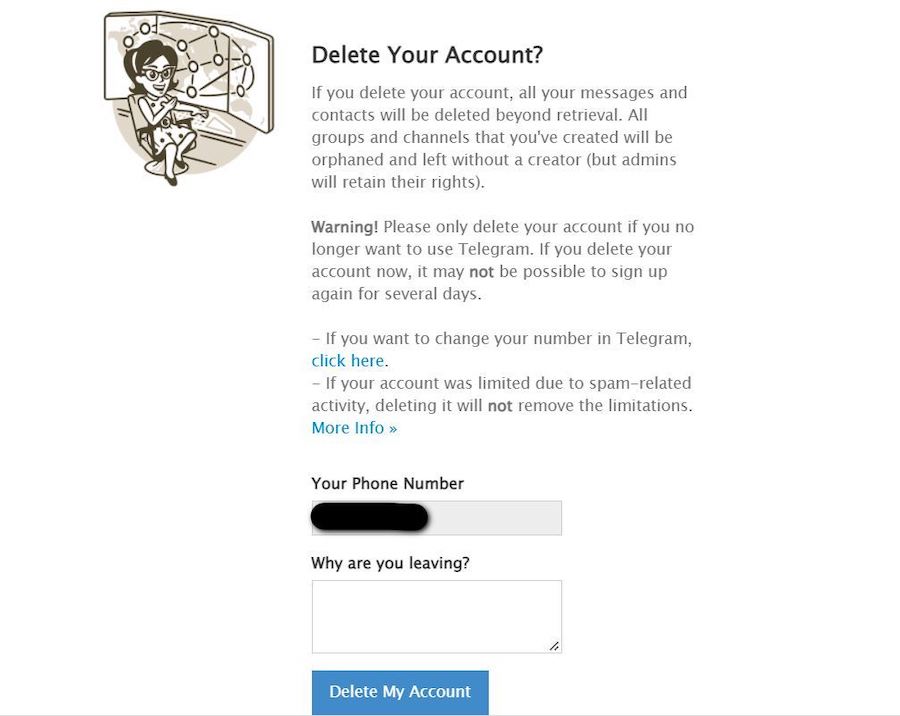
Task: Select the "Delete Your Account?" heading
Action: [x=427, y=55]
